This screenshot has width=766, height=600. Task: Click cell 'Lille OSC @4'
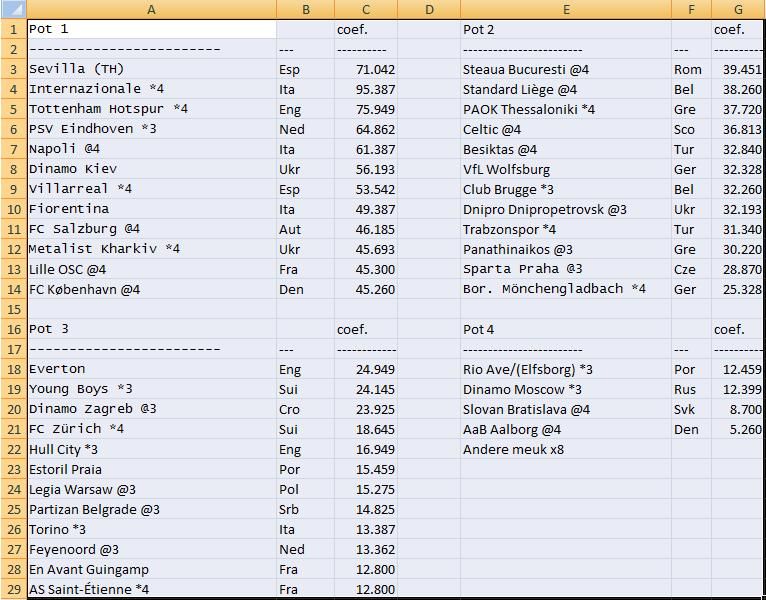(x=151, y=270)
